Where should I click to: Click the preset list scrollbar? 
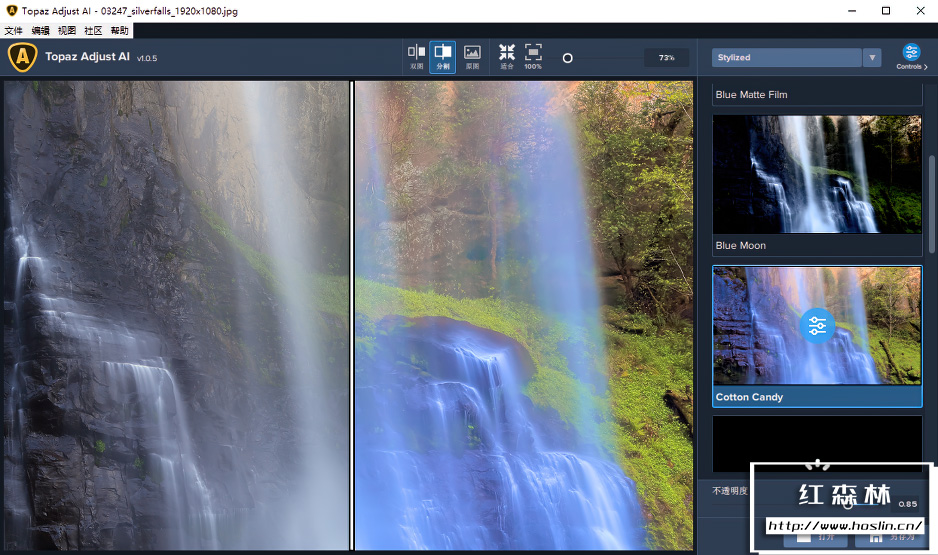(931, 204)
